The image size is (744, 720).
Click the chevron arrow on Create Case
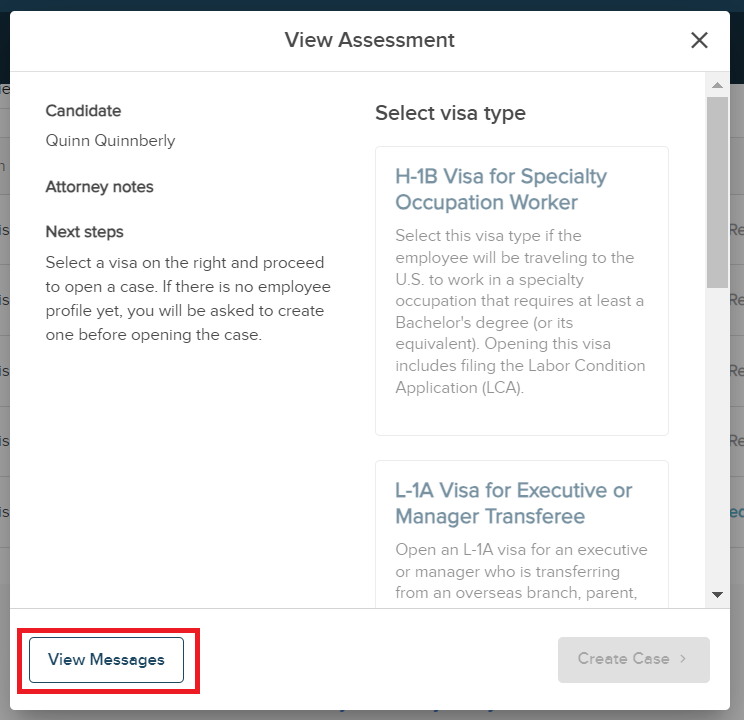(683, 659)
